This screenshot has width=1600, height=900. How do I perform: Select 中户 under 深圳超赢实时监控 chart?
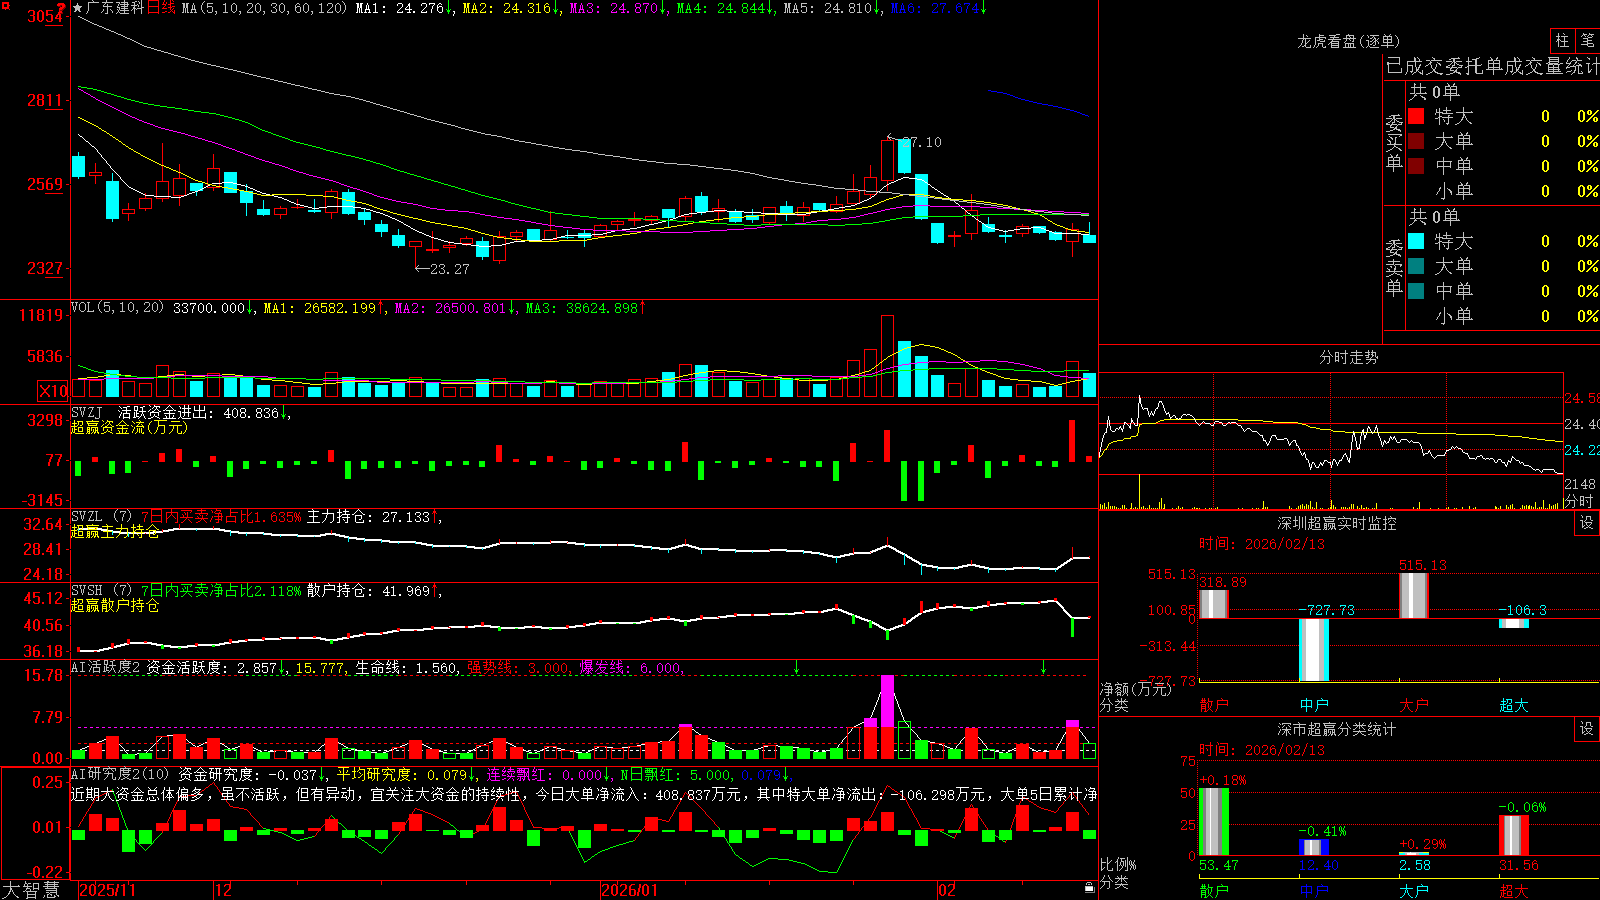pos(1314,705)
